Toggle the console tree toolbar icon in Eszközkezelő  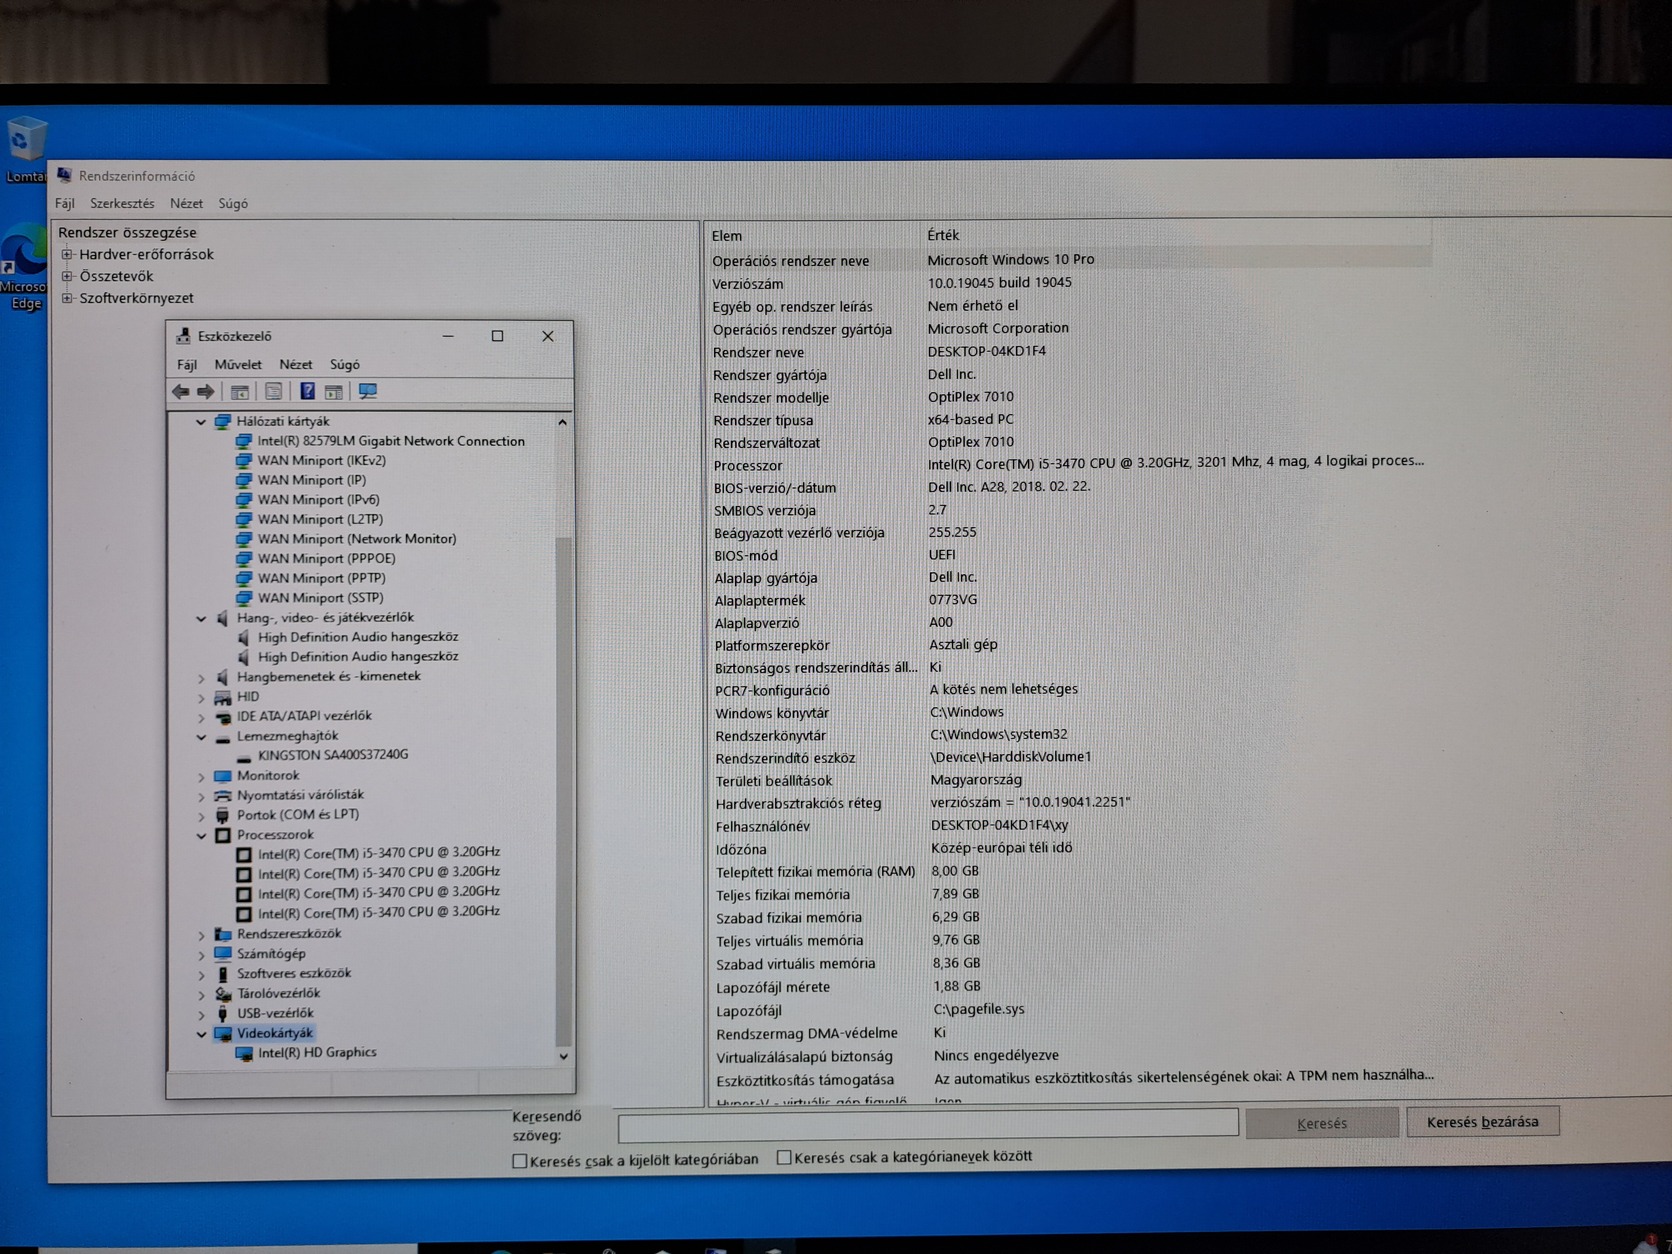point(240,392)
